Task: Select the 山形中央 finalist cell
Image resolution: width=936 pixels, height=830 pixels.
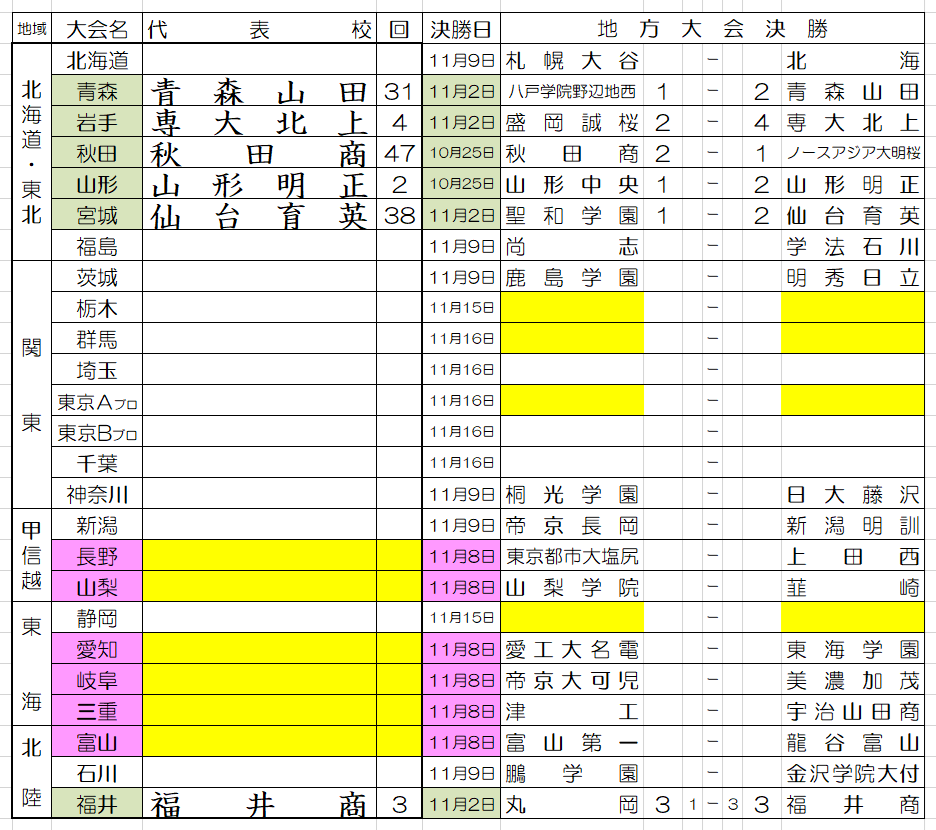Action: tap(572, 184)
